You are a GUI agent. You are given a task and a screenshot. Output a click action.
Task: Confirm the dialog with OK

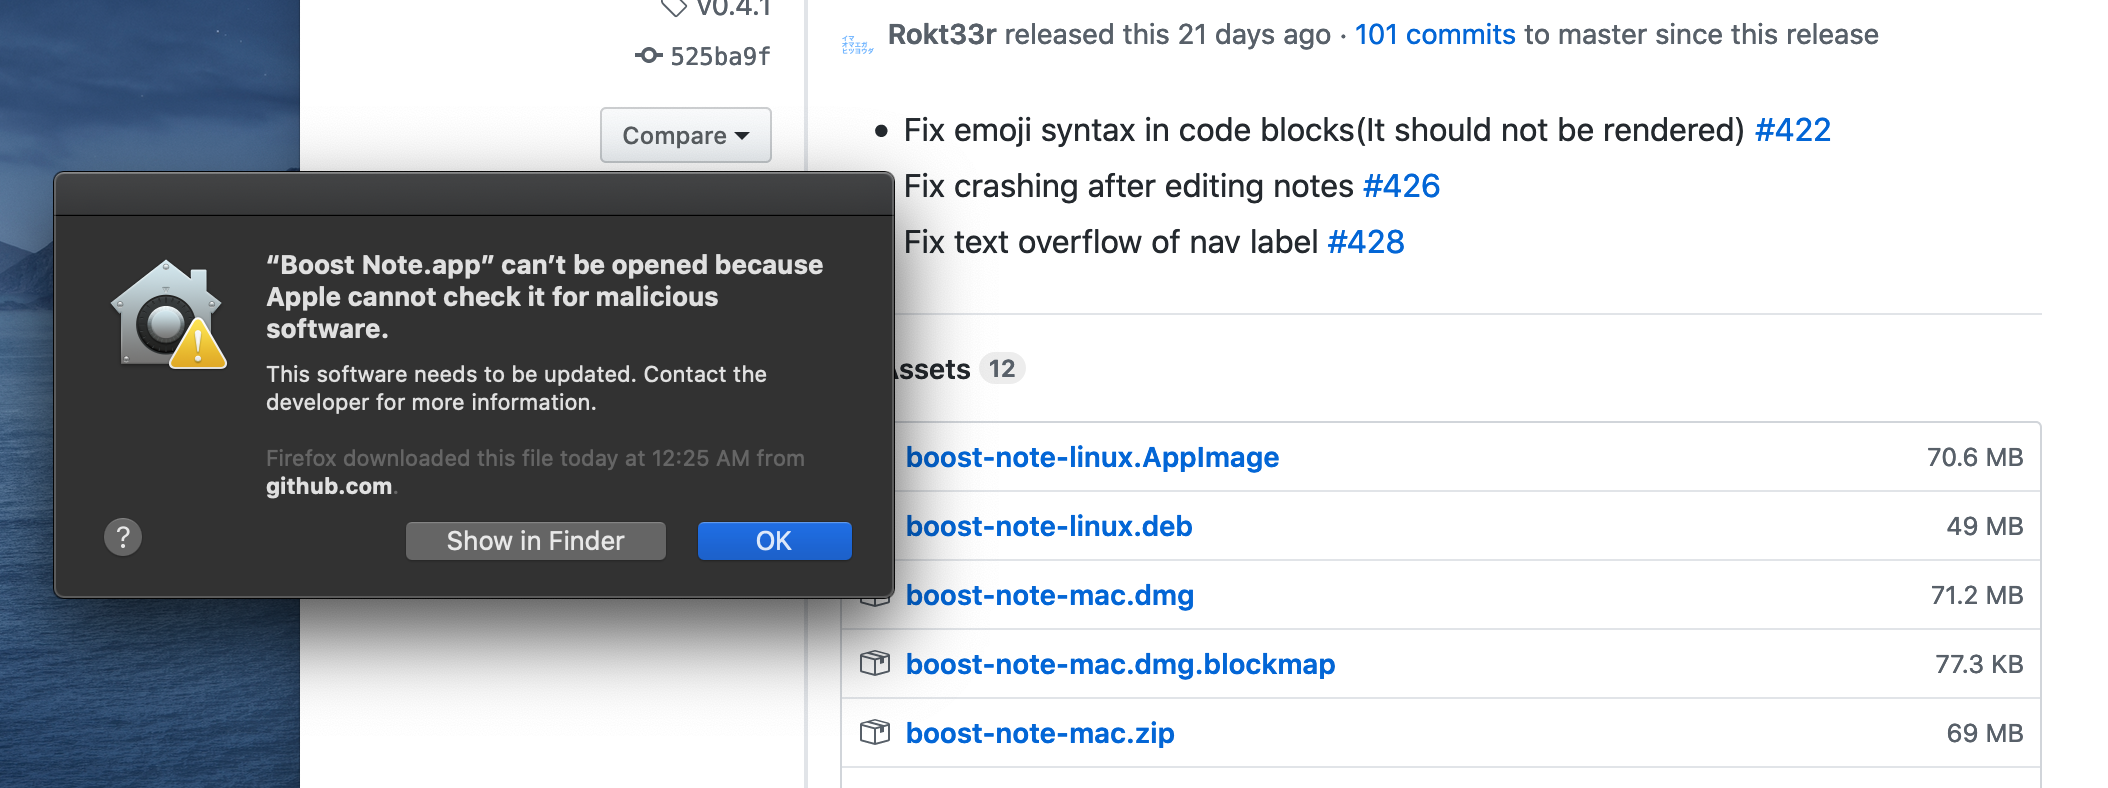pos(774,541)
